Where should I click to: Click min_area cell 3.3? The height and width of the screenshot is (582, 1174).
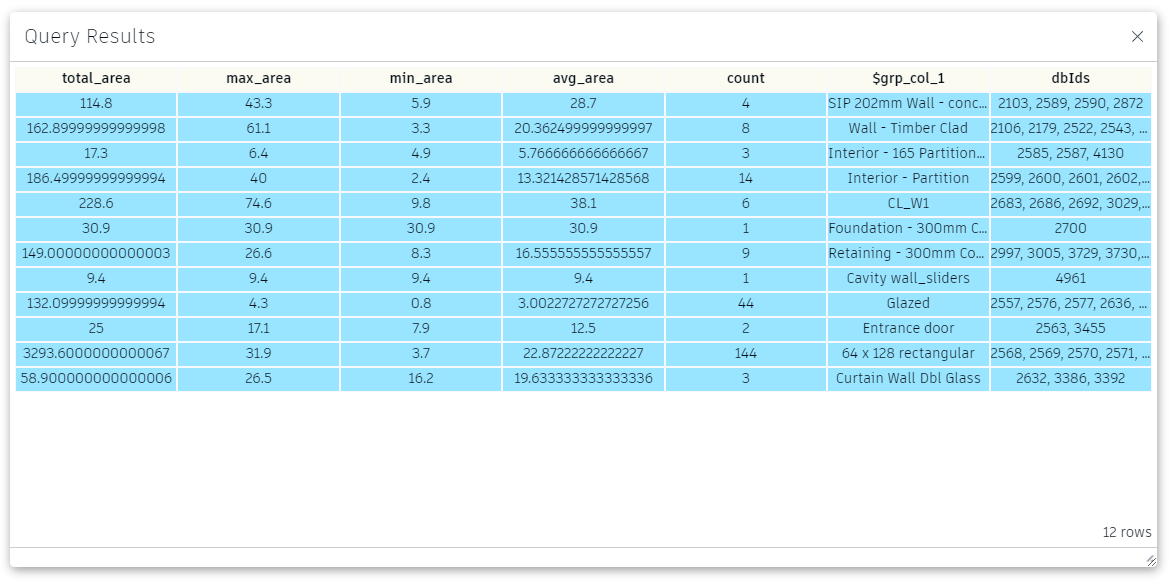pyautogui.click(x=421, y=128)
